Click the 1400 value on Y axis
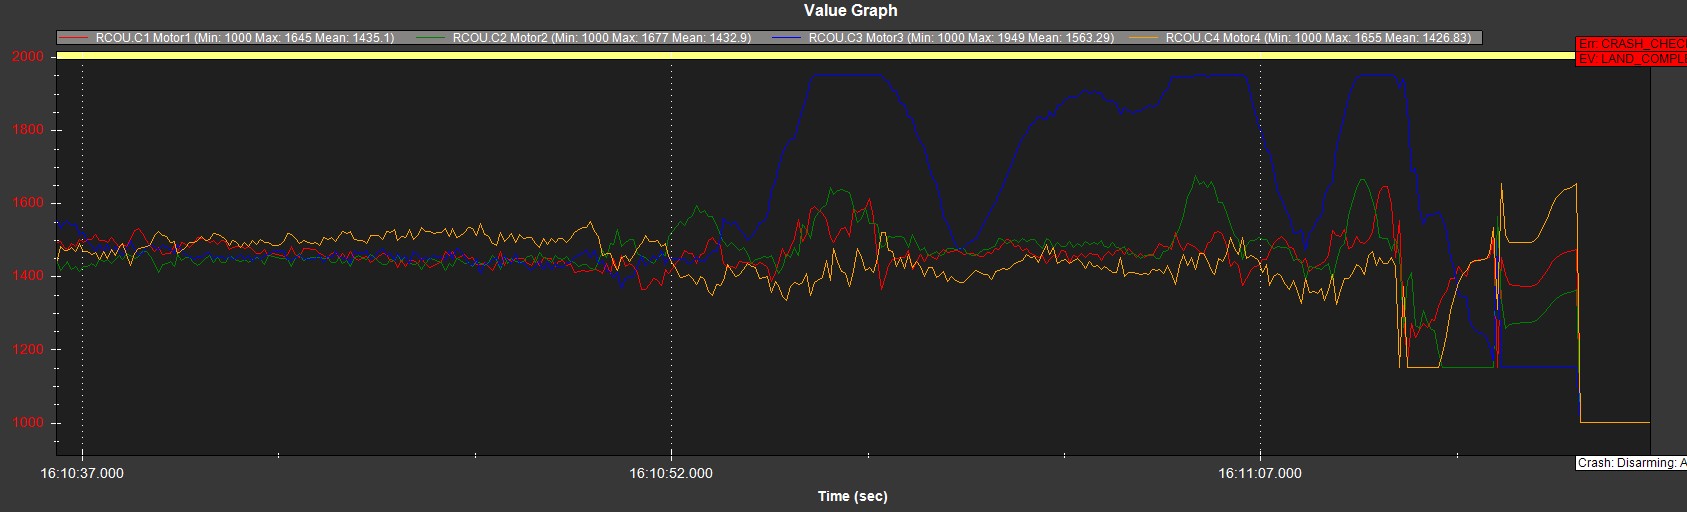This screenshot has width=1687, height=512. click(28, 277)
